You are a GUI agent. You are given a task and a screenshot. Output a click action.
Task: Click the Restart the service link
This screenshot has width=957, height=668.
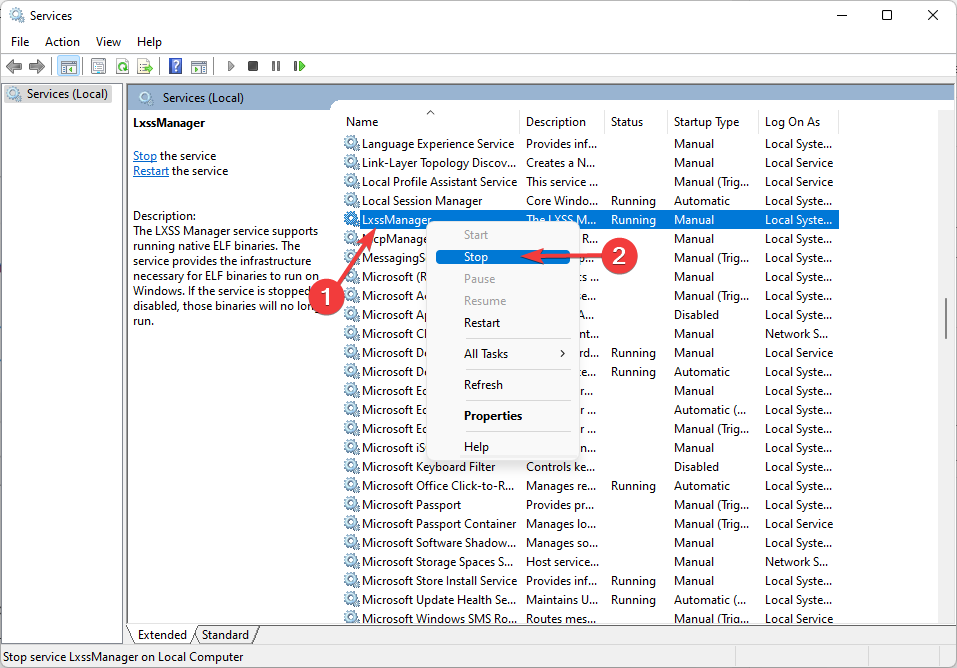(150, 170)
